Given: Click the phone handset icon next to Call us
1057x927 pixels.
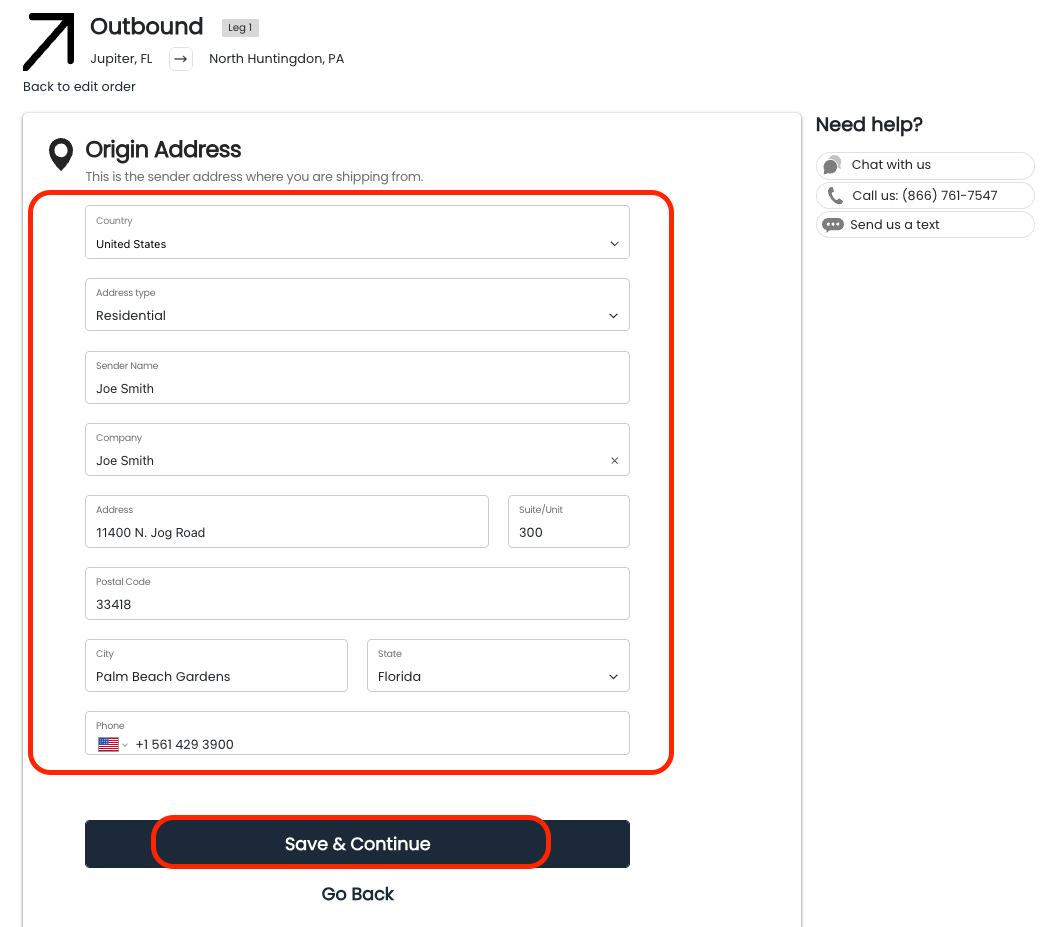Looking at the screenshot, I should pos(835,196).
